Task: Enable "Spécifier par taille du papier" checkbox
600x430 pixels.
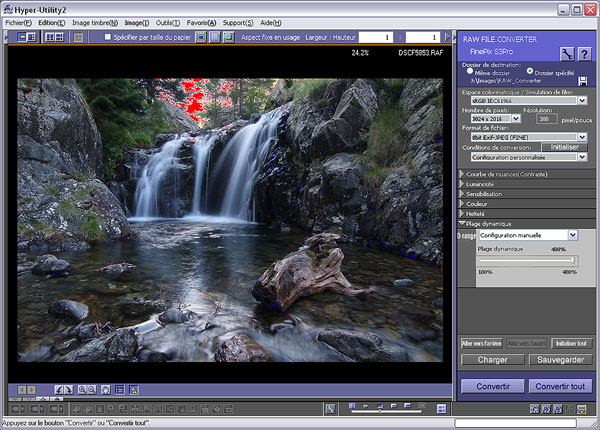Action: (x=108, y=37)
